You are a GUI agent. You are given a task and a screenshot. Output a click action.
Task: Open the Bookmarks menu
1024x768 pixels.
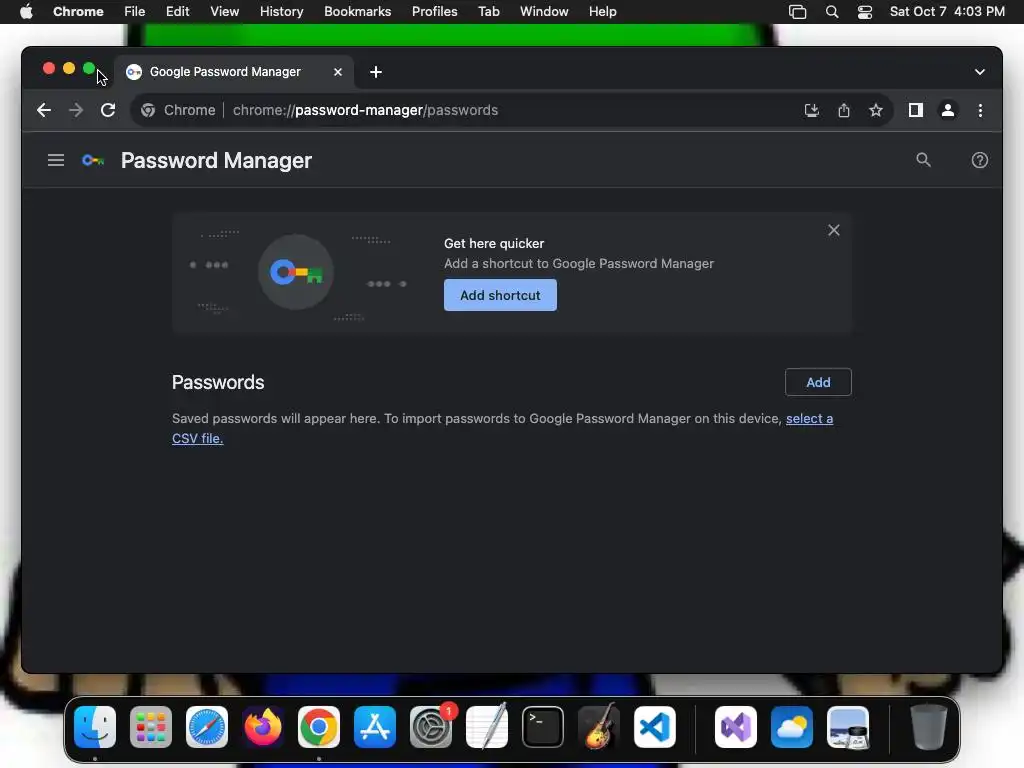click(357, 12)
